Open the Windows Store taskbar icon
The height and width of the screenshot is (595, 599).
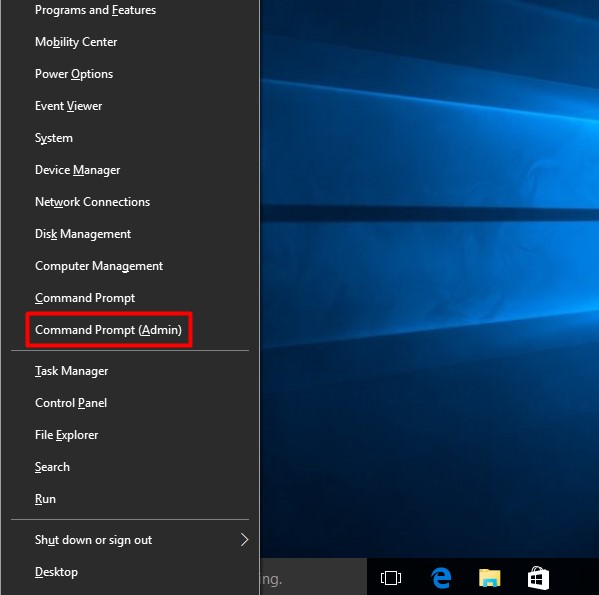pyautogui.click(x=538, y=577)
